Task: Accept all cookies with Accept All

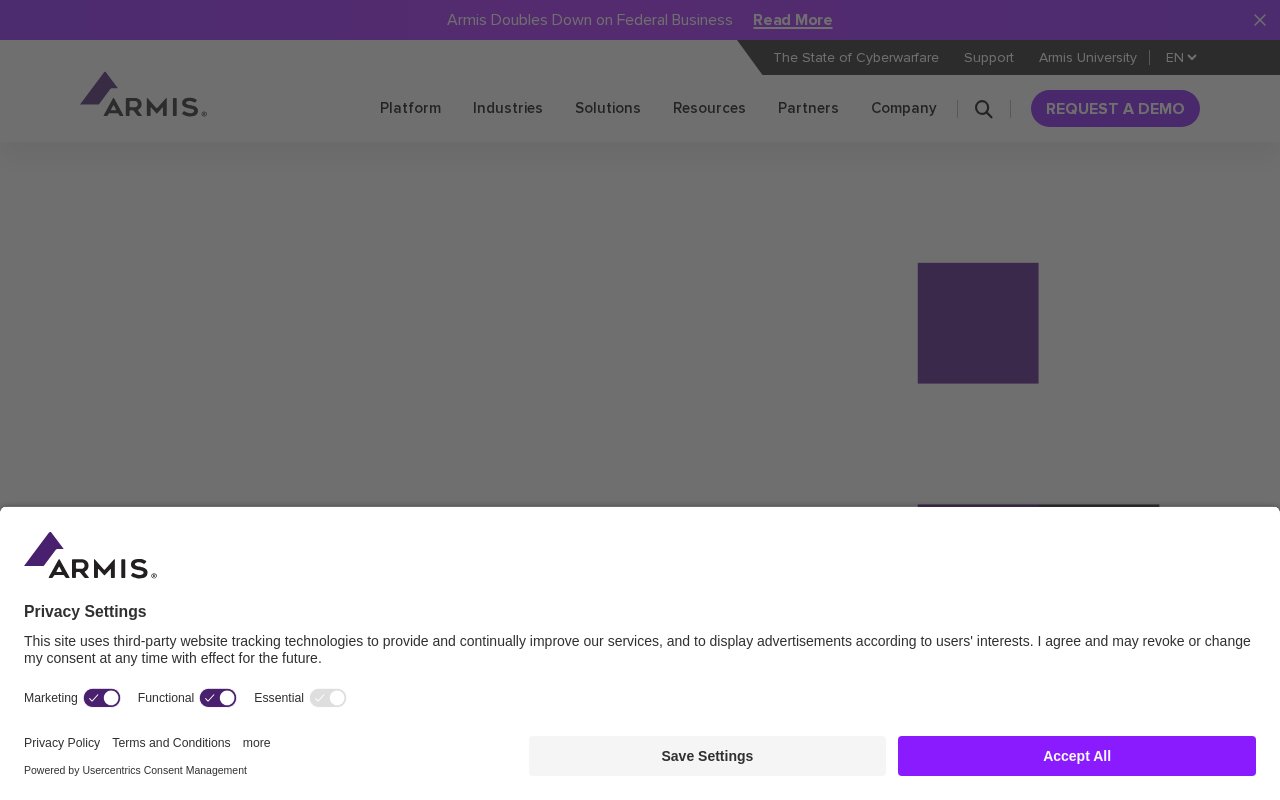Action: [x=1077, y=756]
